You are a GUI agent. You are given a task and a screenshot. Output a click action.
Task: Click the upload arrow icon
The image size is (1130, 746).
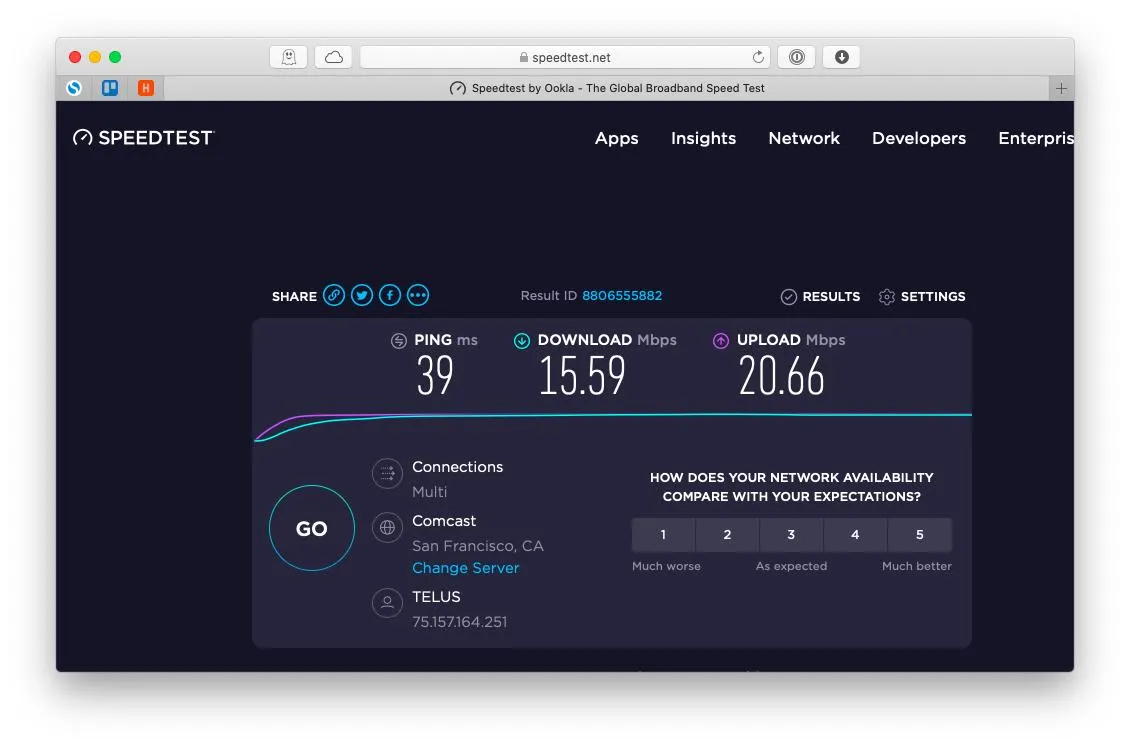[721, 341]
